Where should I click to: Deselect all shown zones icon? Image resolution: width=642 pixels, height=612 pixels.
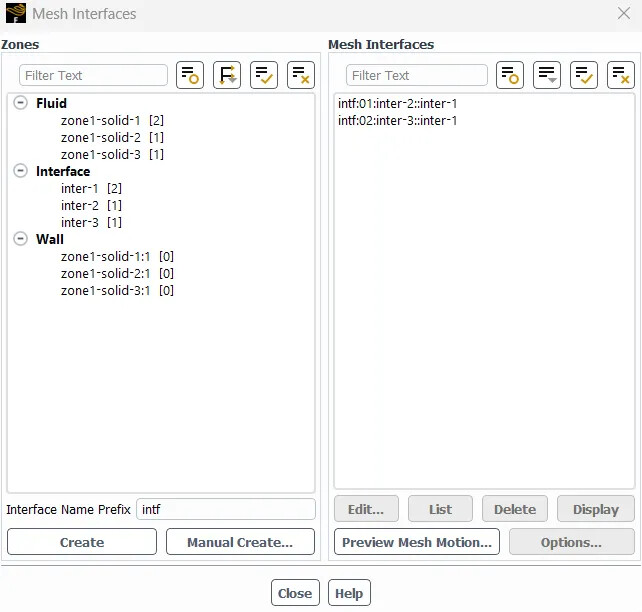(x=301, y=75)
